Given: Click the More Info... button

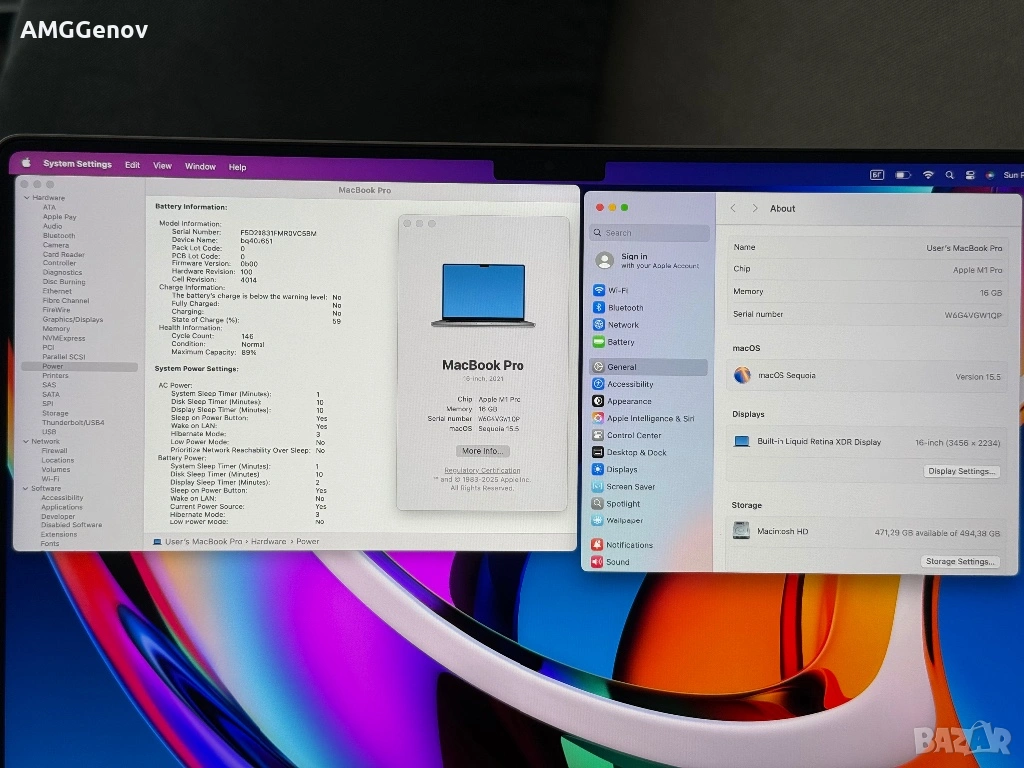Looking at the screenshot, I should 483,451.
